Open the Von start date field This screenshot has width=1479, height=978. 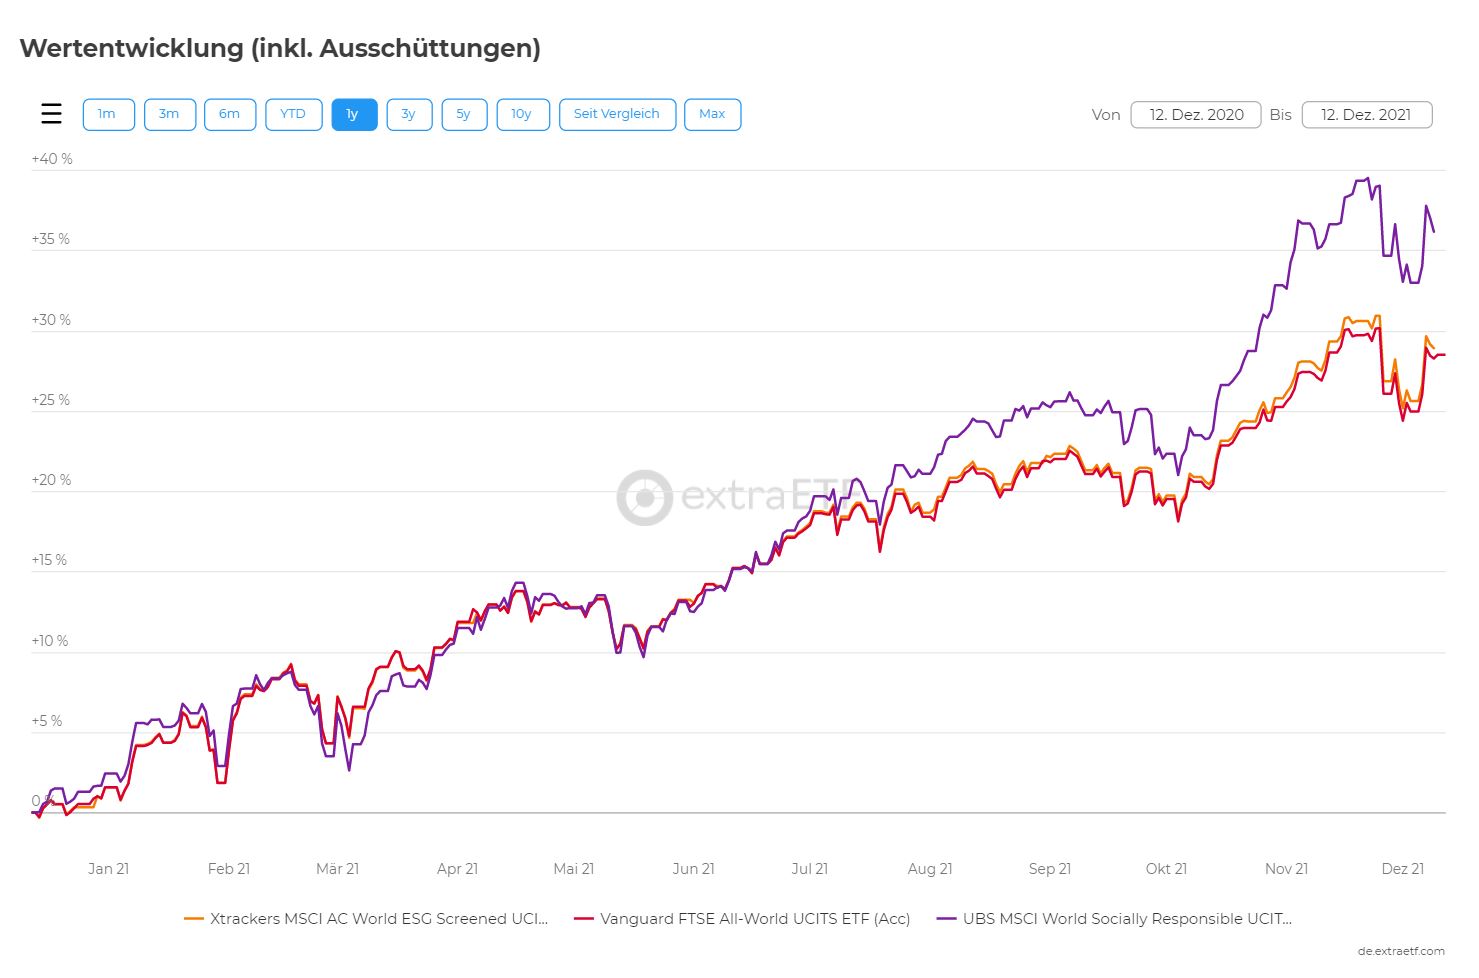(1196, 115)
